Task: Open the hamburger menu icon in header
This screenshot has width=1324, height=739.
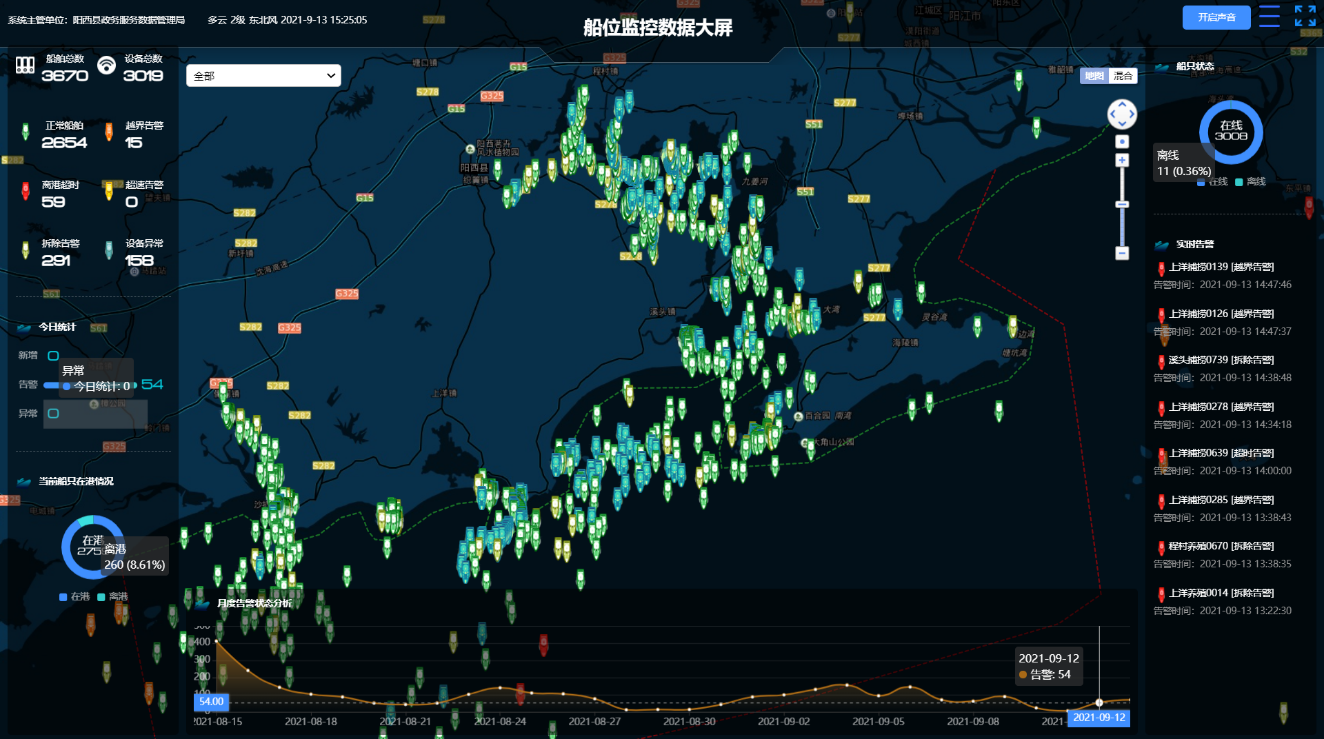Action: point(1269,16)
